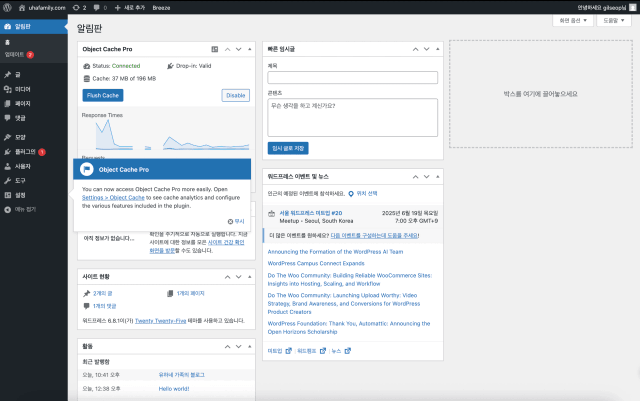This screenshot has width=640, height=401.
Task: Collapse the sidebar with 메뉴 접기
Action: pos(33,209)
